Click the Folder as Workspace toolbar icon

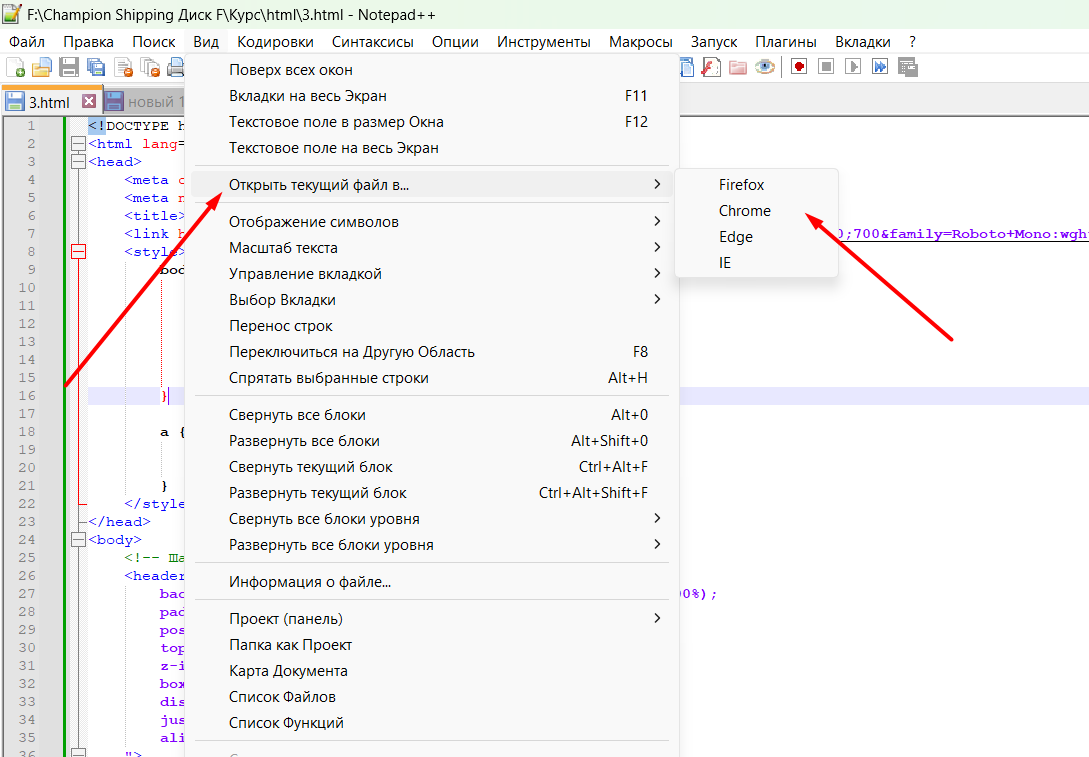pyautogui.click(x=738, y=67)
